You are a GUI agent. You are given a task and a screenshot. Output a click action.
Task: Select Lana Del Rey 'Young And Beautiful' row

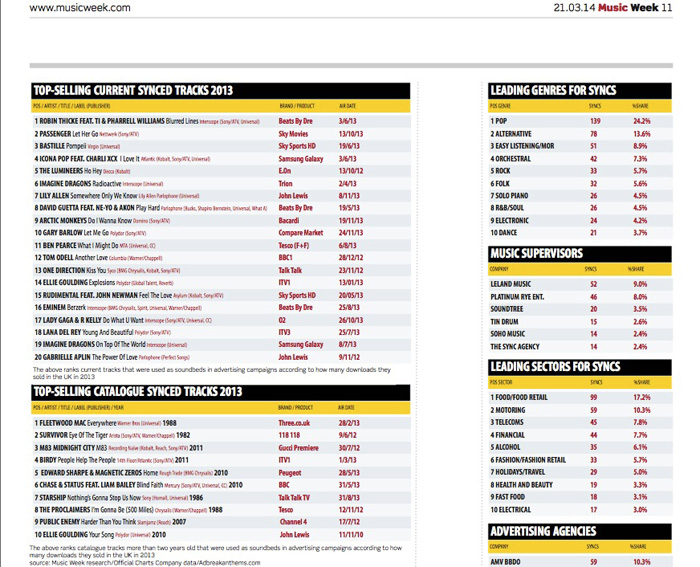pyautogui.click(x=221, y=332)
